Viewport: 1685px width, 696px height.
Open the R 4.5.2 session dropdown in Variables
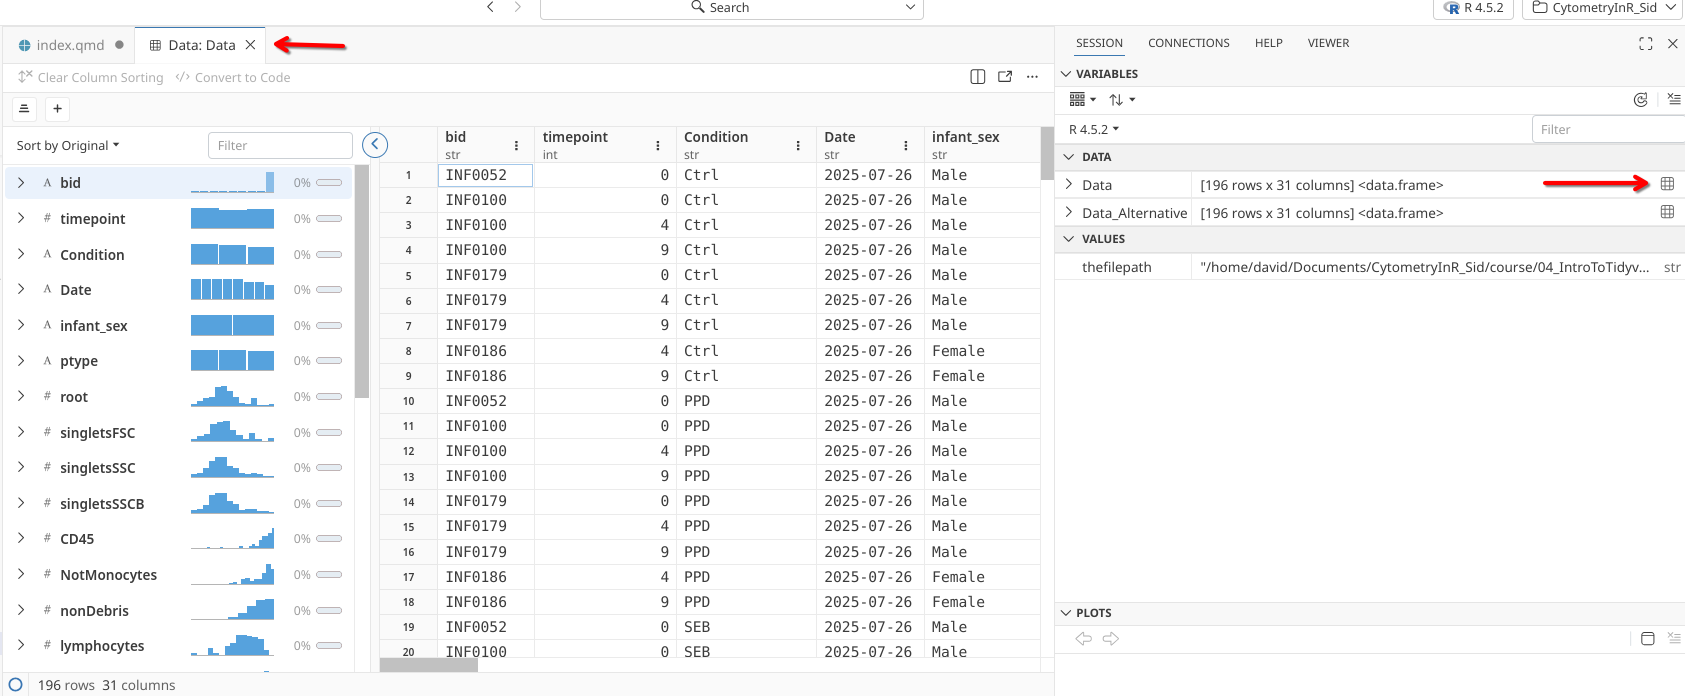click(1093, 130)
